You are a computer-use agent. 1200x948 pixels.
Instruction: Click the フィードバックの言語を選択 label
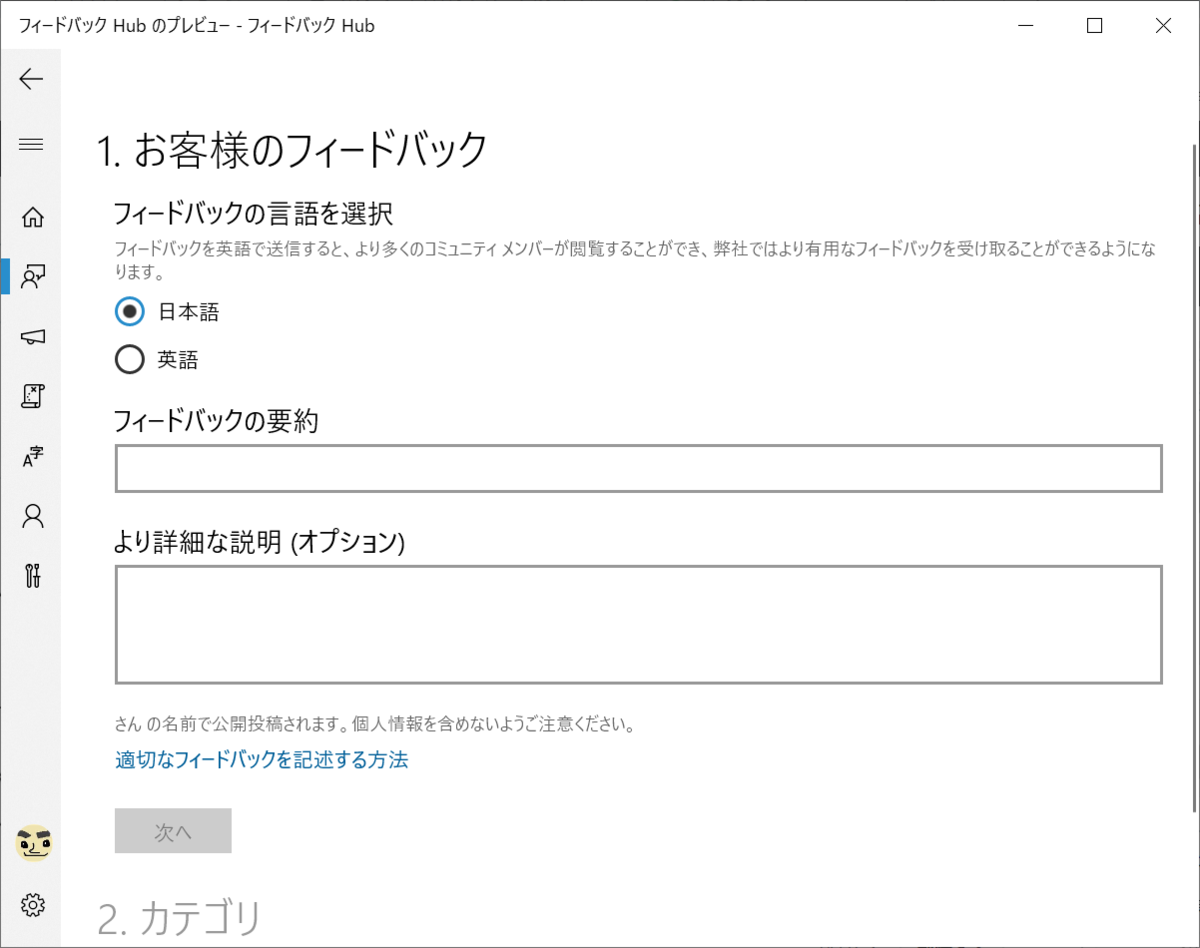254,213
